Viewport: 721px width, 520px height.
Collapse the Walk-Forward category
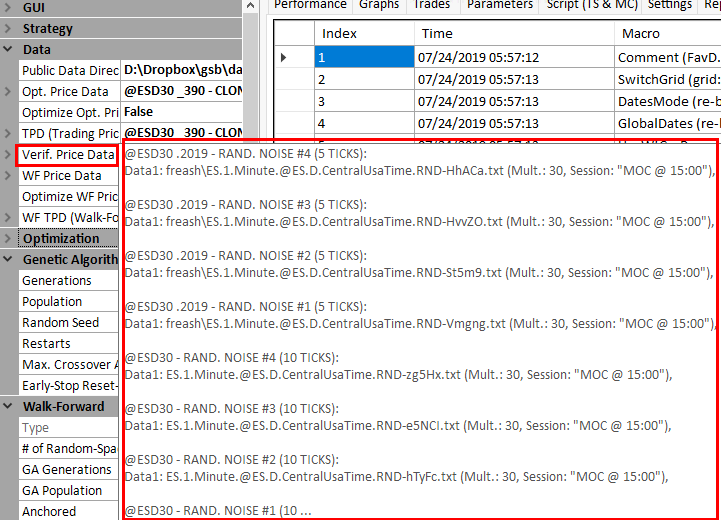9,407
